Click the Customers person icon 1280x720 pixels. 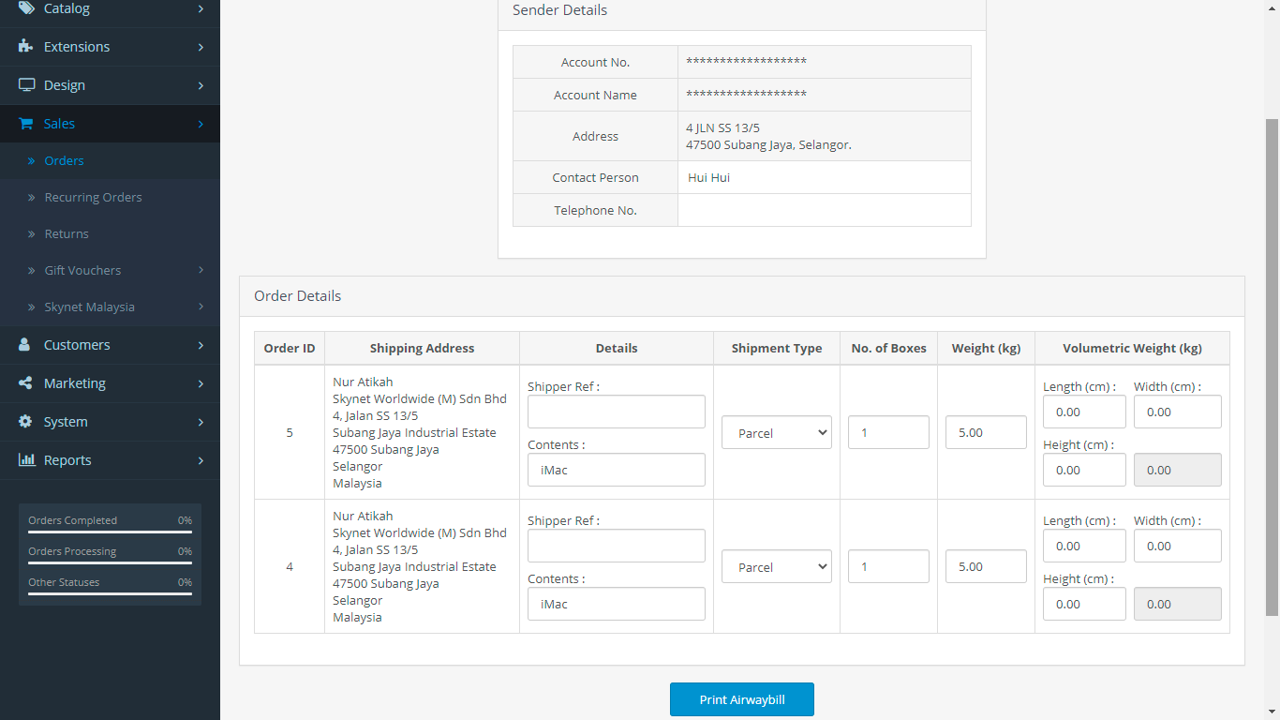click(26, 345)
